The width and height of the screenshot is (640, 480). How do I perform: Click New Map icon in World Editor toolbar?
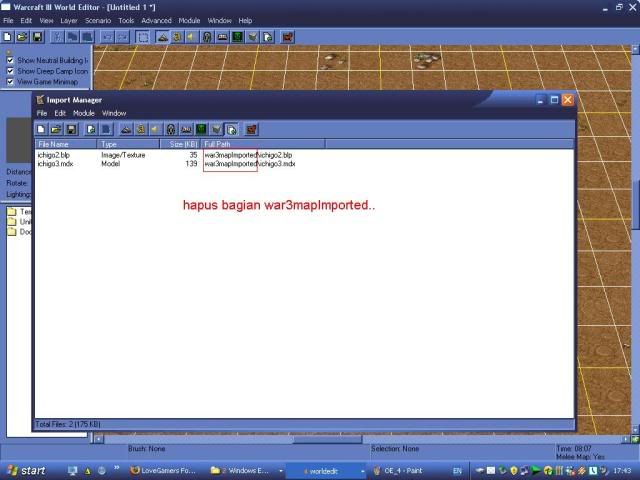pos(7,37)
